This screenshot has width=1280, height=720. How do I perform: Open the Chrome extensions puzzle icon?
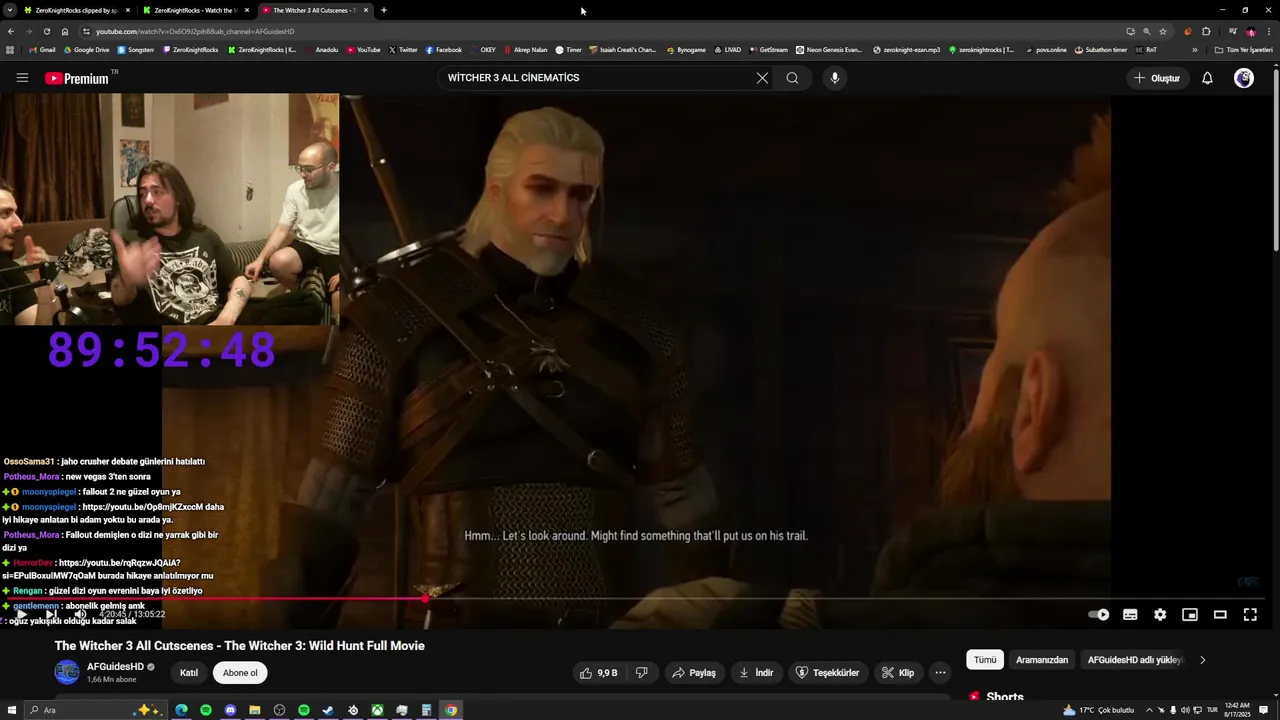click(1206, 31)
